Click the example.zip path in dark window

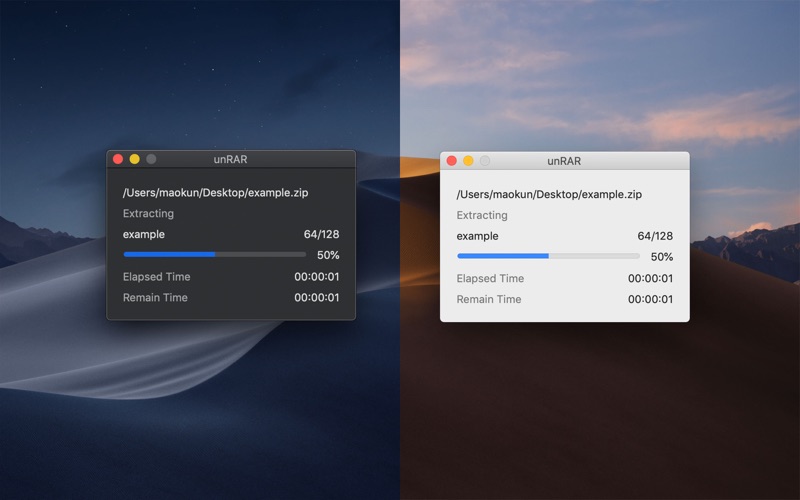[215, 193]
